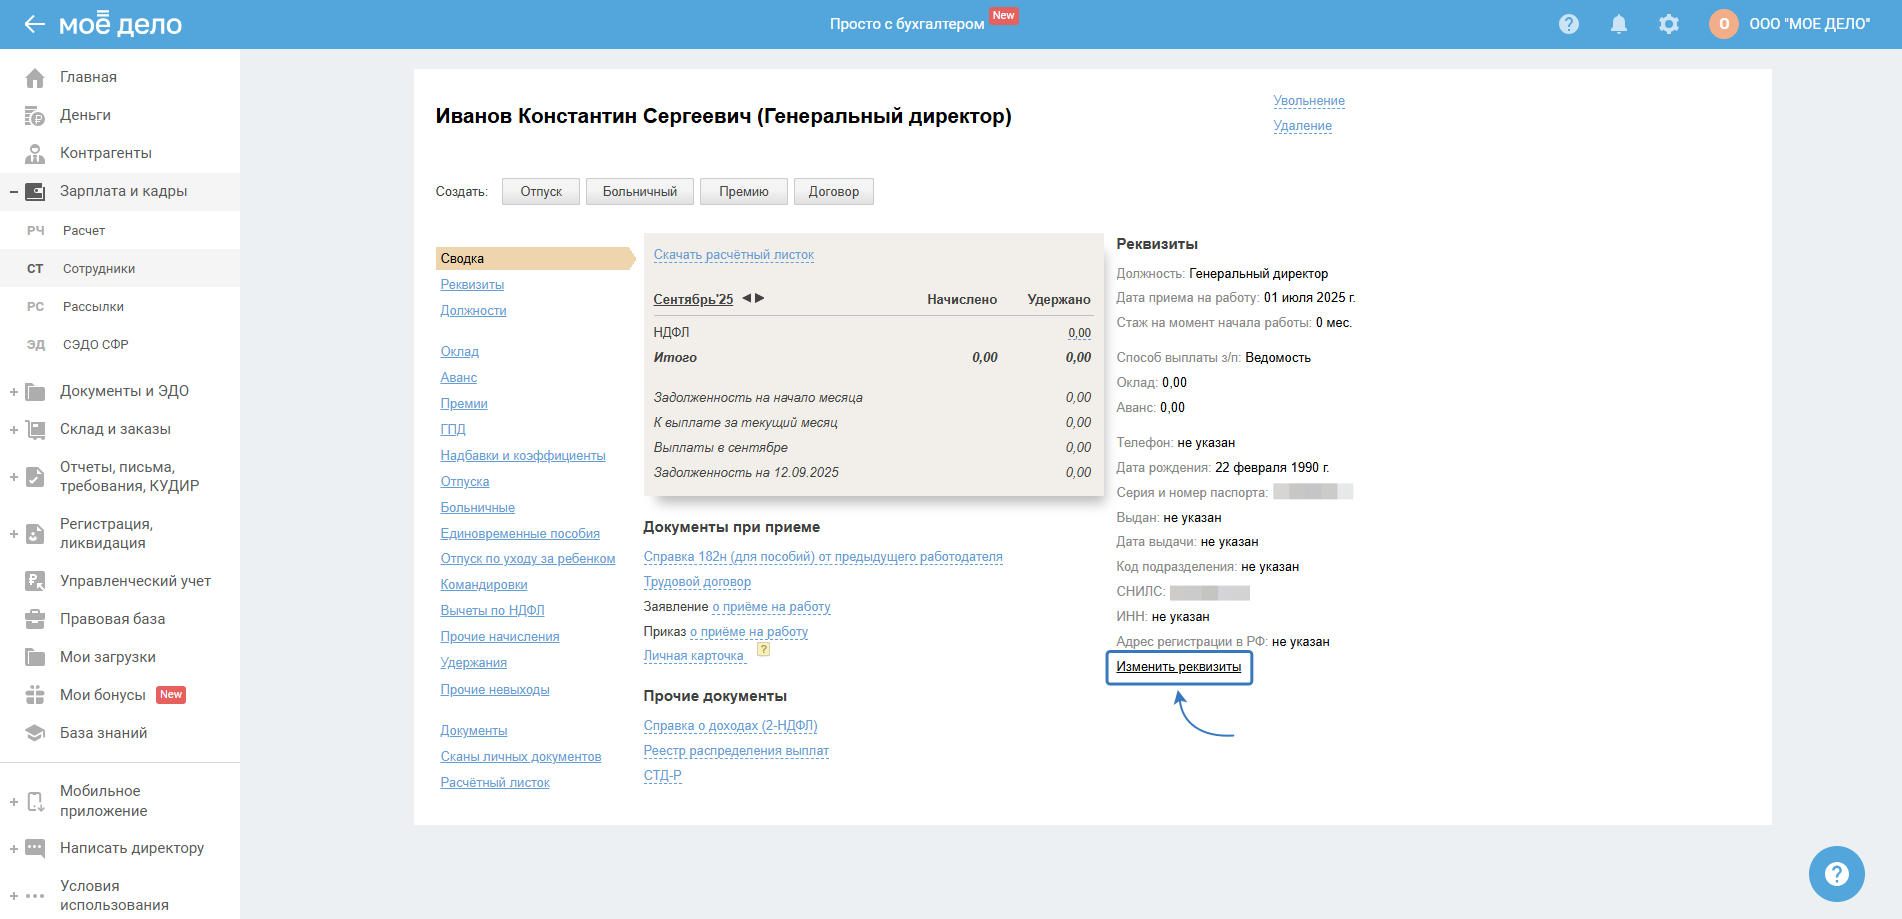The height and width of the screenshot is (919, 1902).
Task: Click the Деньги coins icon
Action: (x=35, y=115)
